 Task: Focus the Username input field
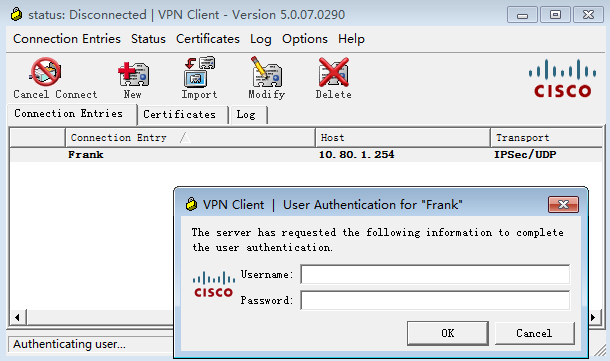click(435, 274)
